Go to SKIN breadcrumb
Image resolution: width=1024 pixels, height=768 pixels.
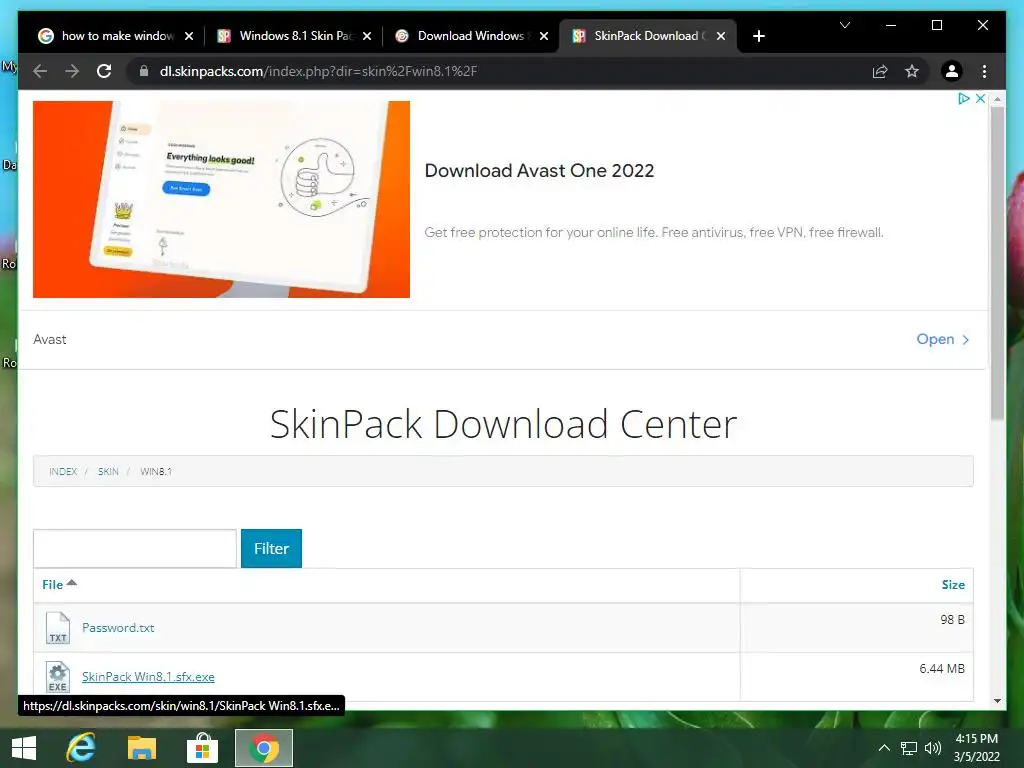coord(108,472)
